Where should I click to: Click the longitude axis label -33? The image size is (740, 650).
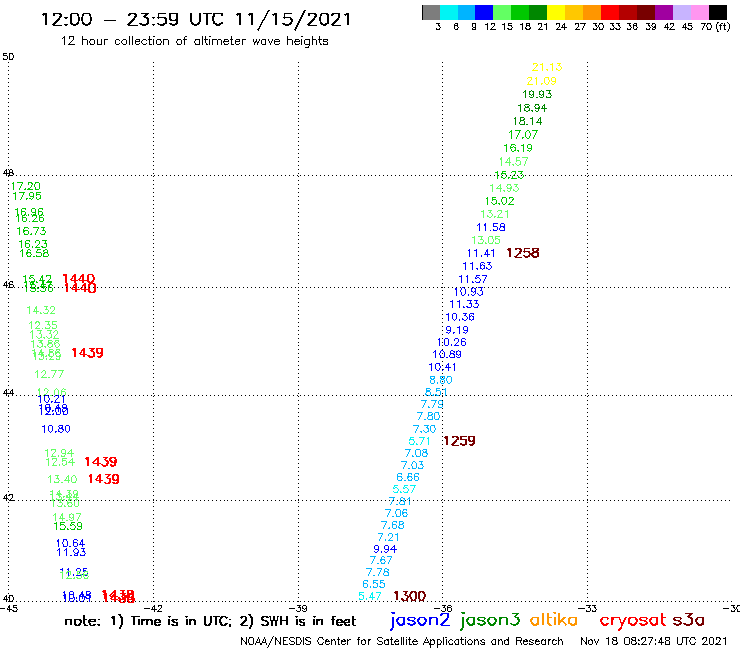[x=588, y=608]
